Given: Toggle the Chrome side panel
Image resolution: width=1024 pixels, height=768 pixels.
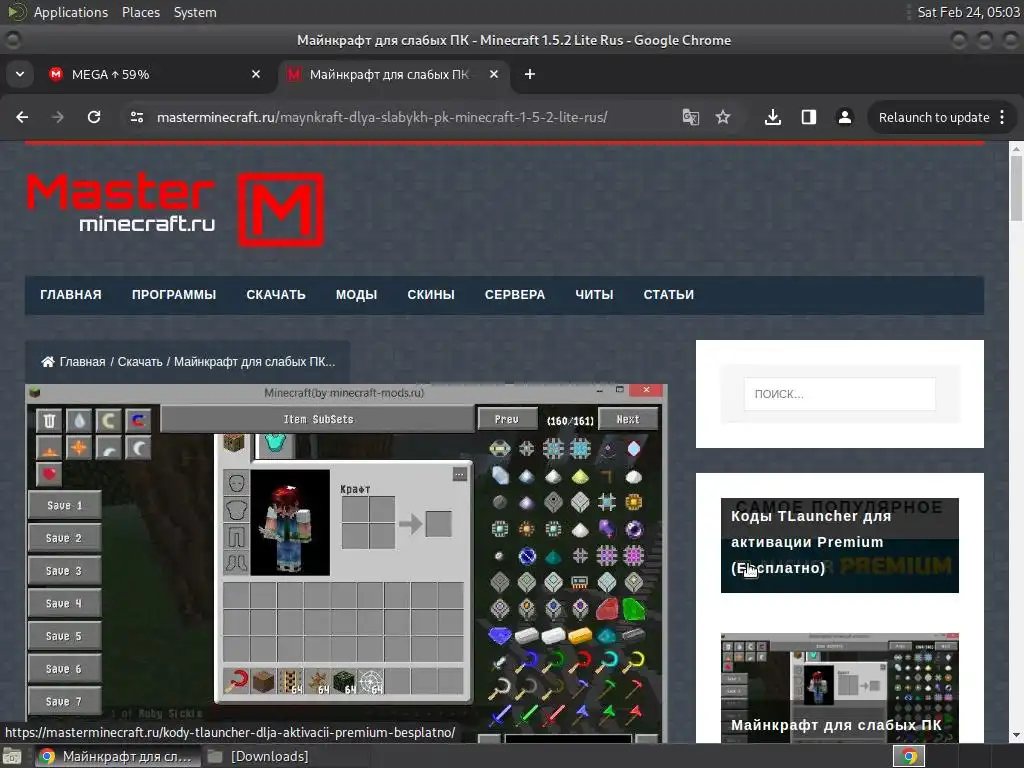Looking at the screenshot, I should 808,117.
